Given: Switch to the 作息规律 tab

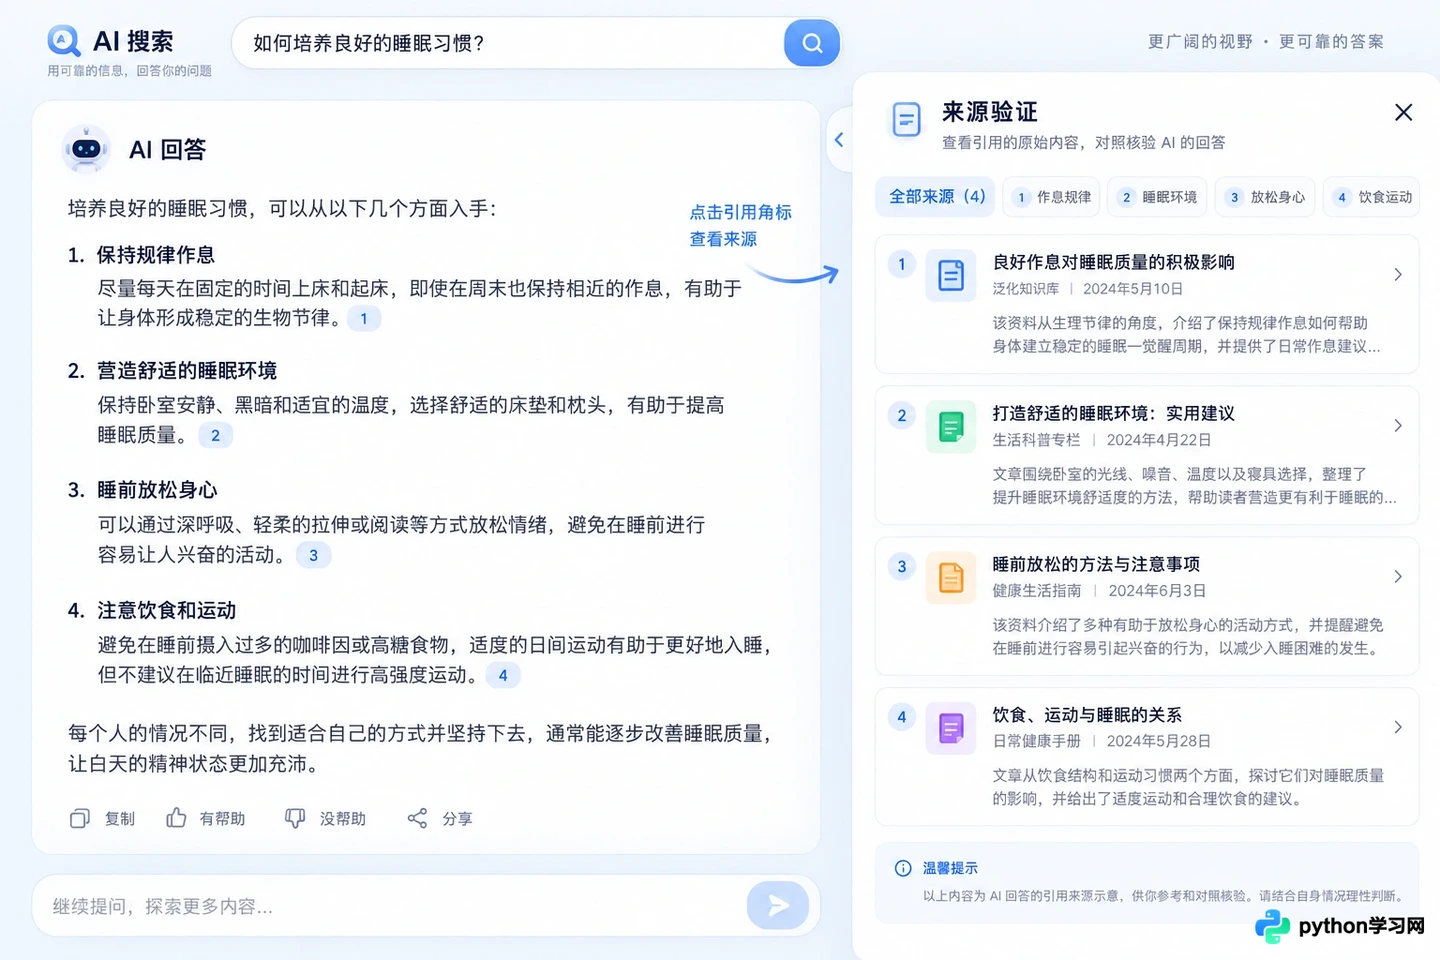Looking at the screenshot, I should 1053,197.
